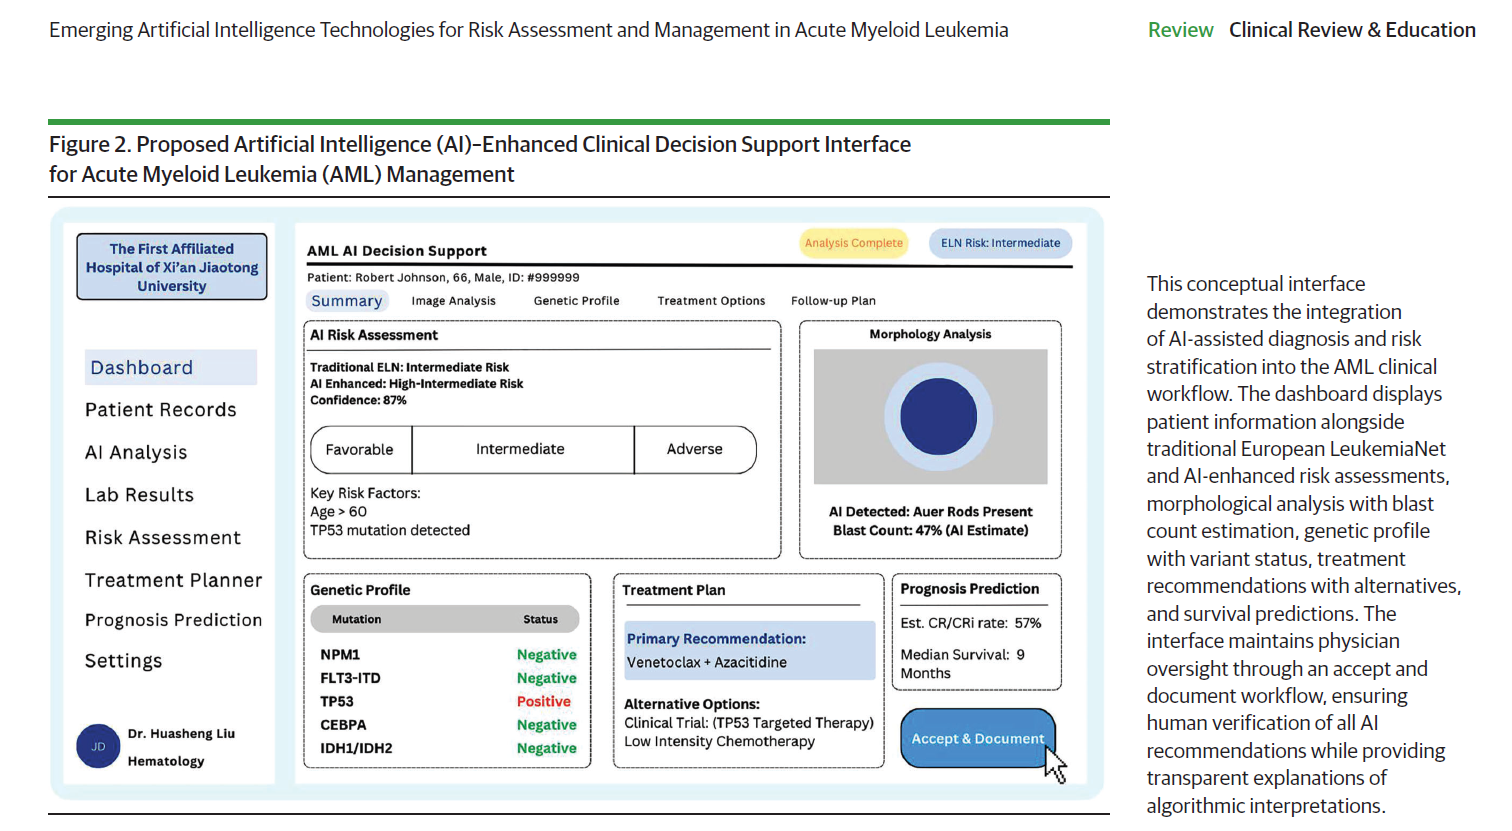Navigate to Prognosis Prediction in sidebar

(173, 620)
